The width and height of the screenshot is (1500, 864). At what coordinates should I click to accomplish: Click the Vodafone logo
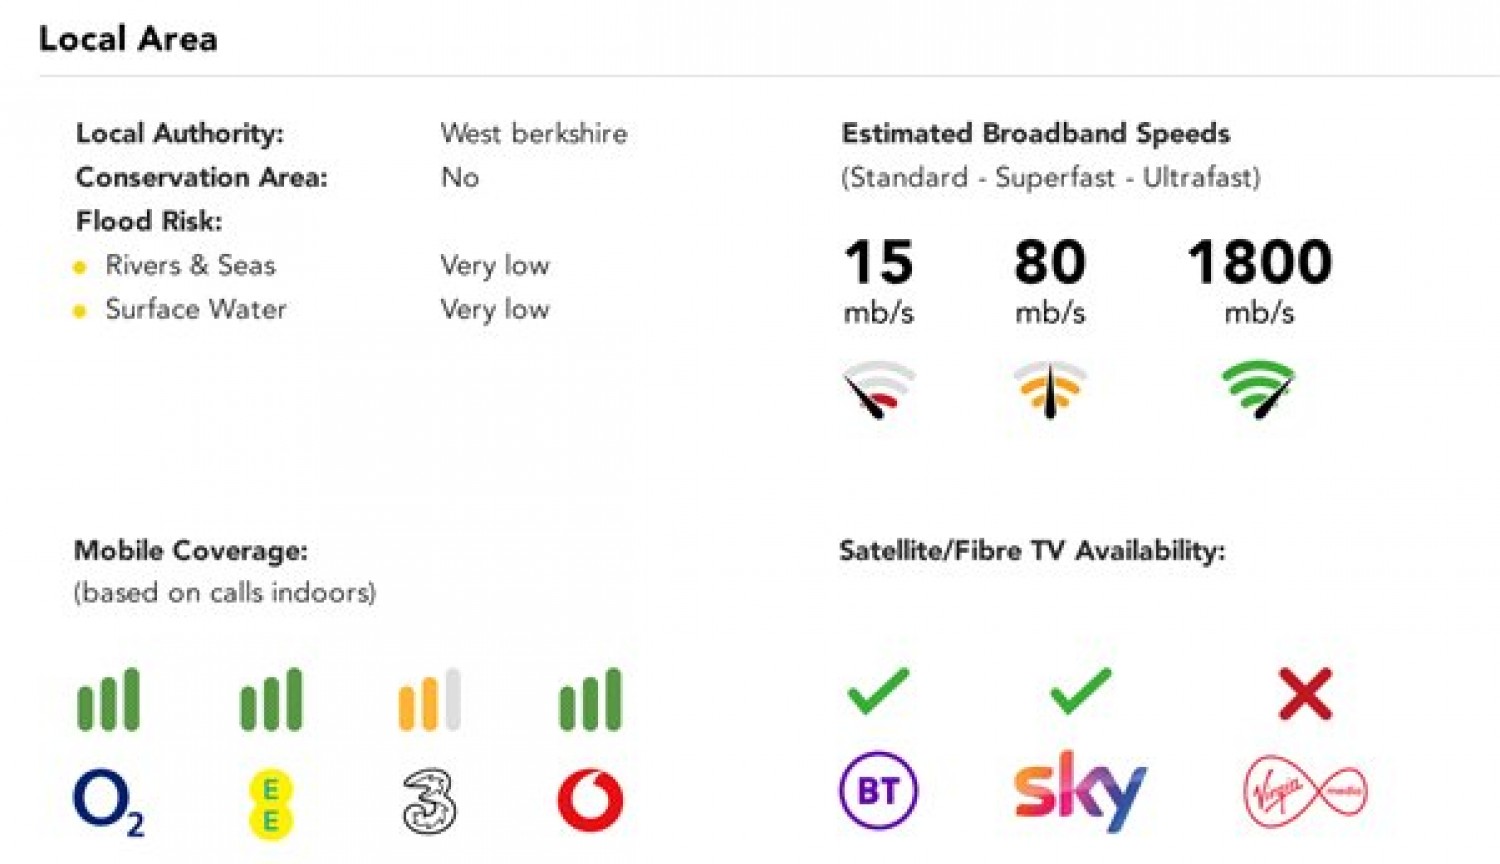[590, 800]
